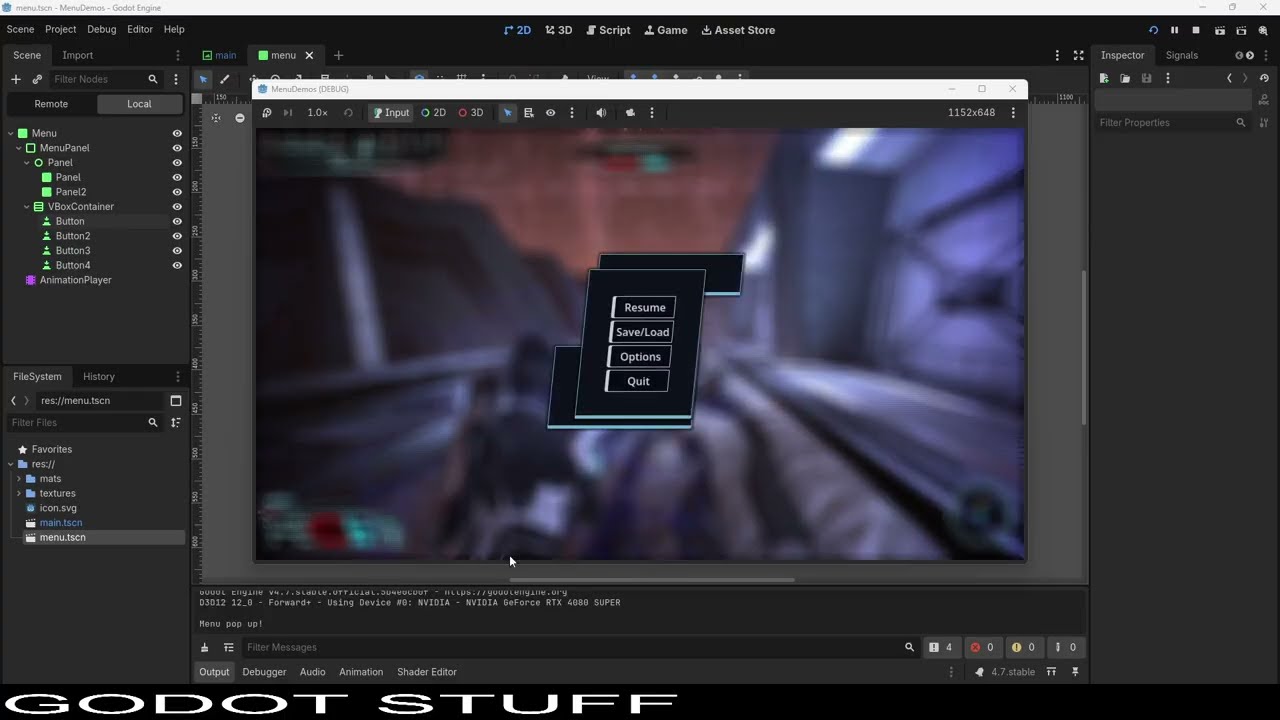Open the Debugger bottom panel
This screenshot has width=1280, height=720.
(264, 672)
